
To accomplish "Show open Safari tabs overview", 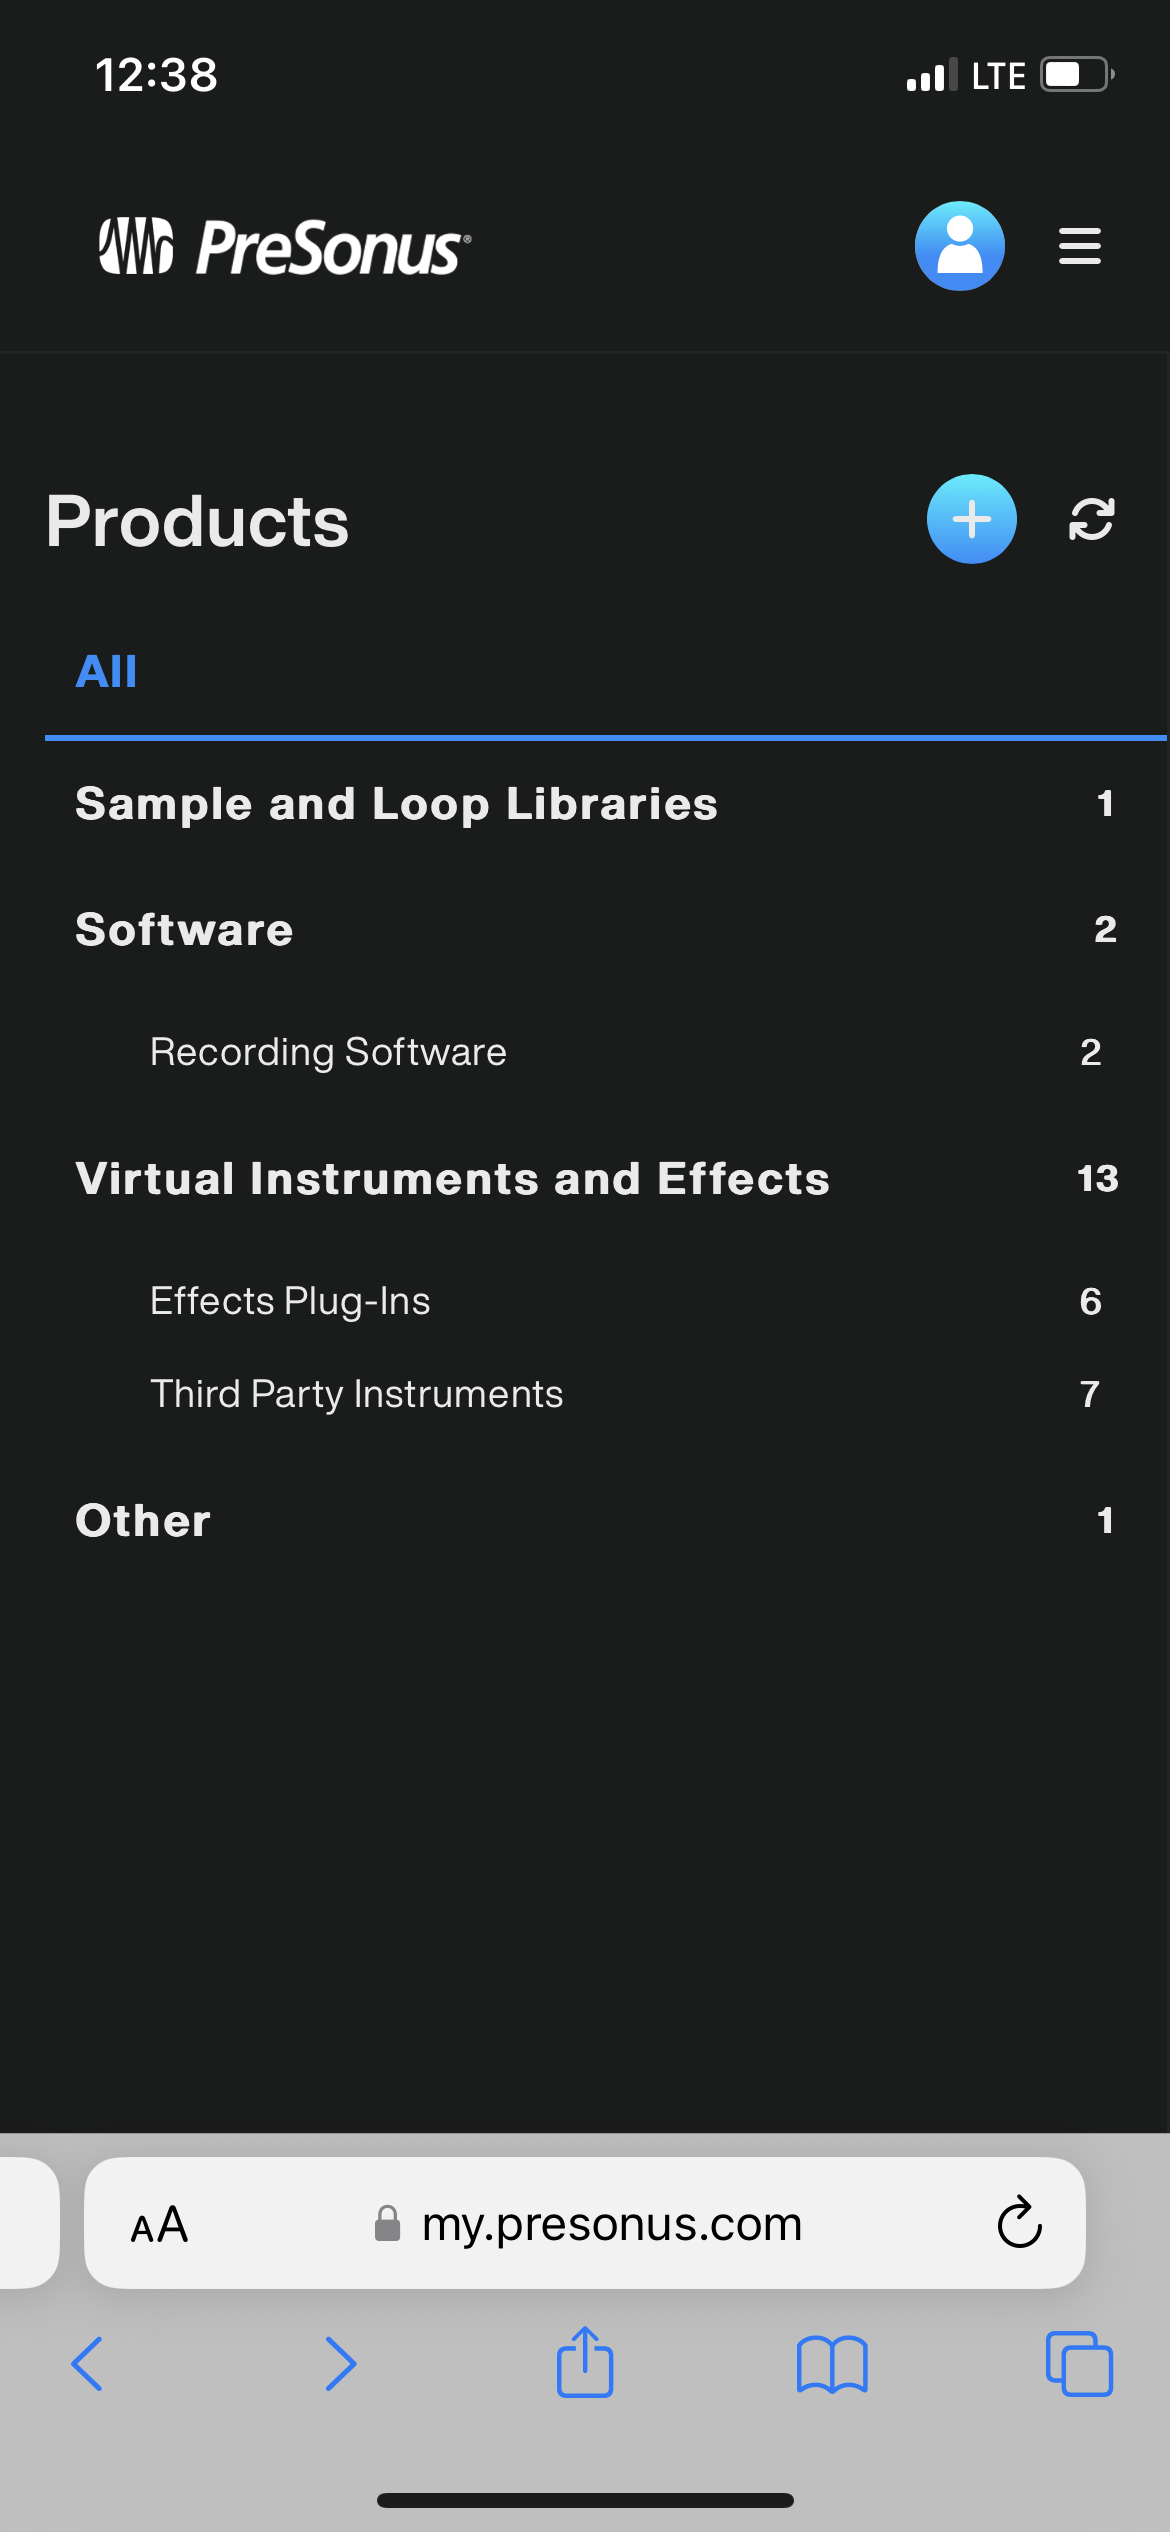I will tap(1079, 2364).
